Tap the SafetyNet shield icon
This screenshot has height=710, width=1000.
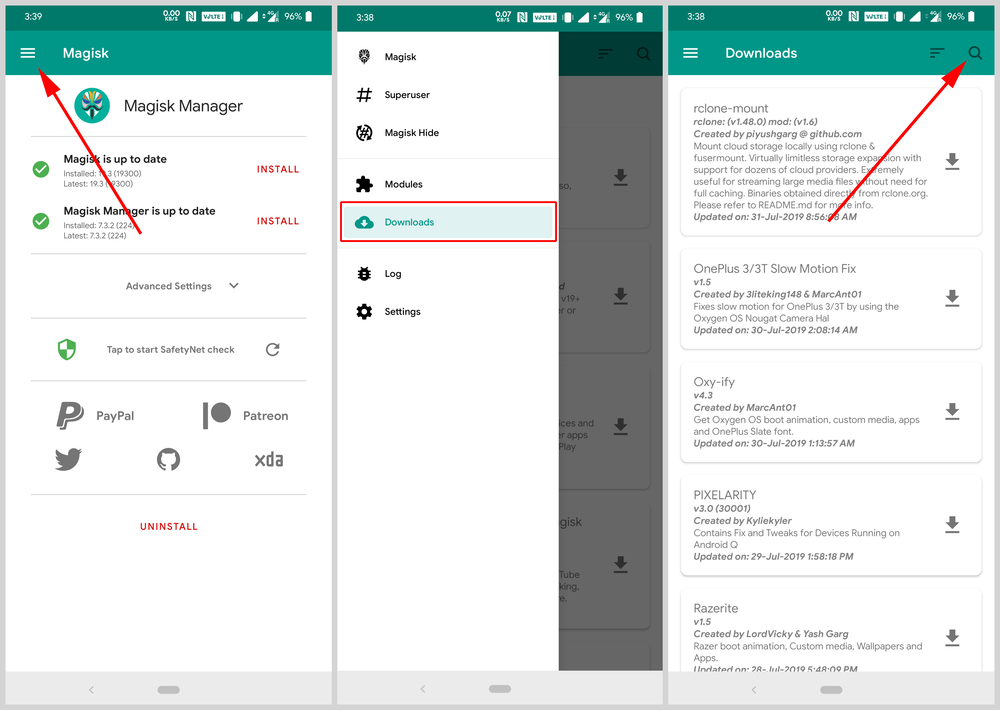67,350
